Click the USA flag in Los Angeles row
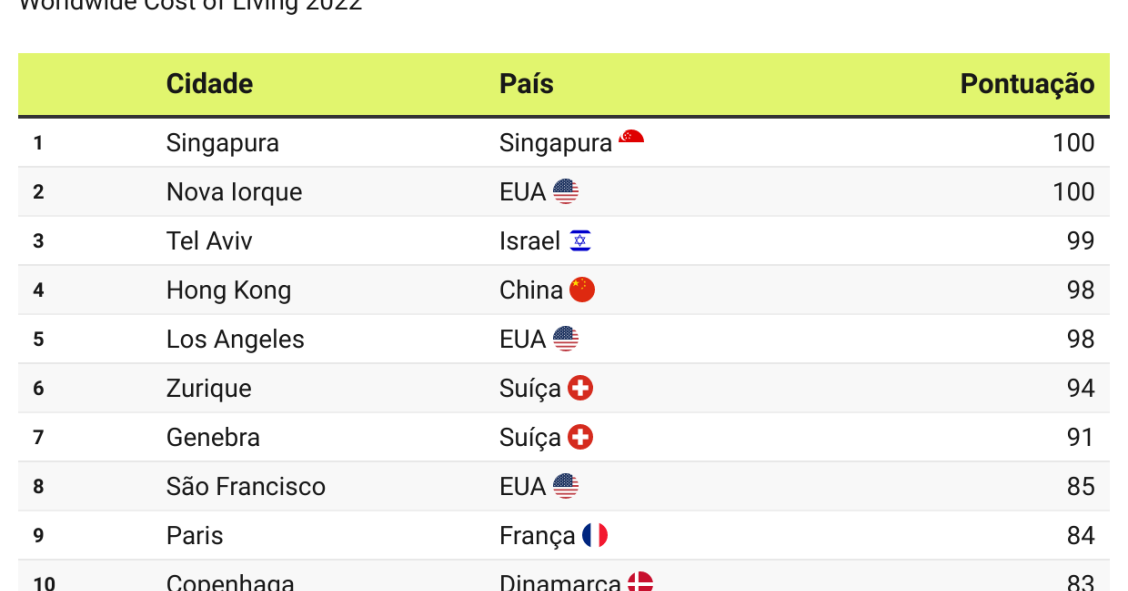Image resolution: width=1128 pixels, height=591 pixels. click(x=565, y=339)
